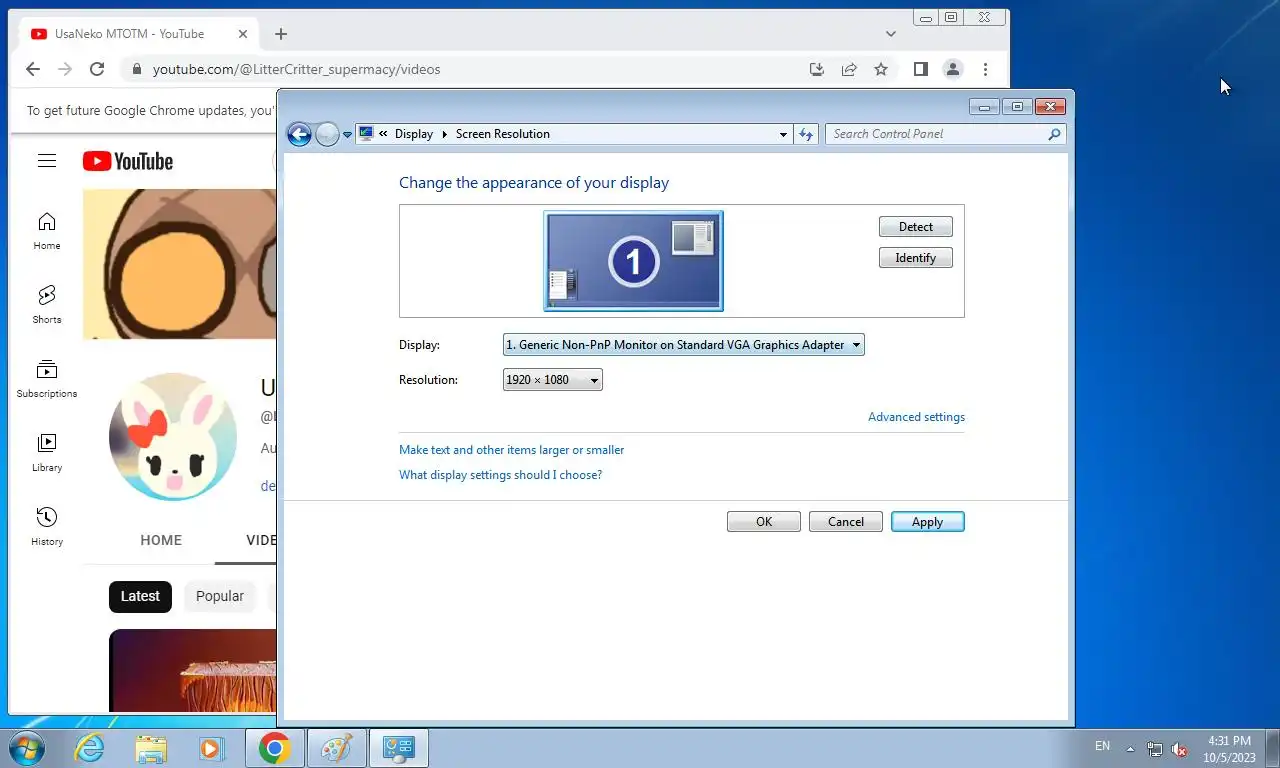Reload the YouTube page in Chrome
Viewport: 1280px width, 768px height.
[97, 69]
